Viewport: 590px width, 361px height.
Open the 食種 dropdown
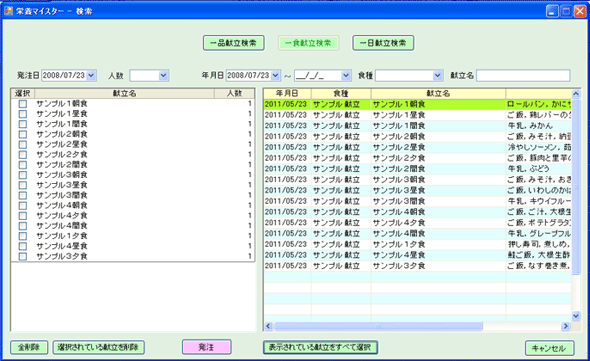pos(437,76)
